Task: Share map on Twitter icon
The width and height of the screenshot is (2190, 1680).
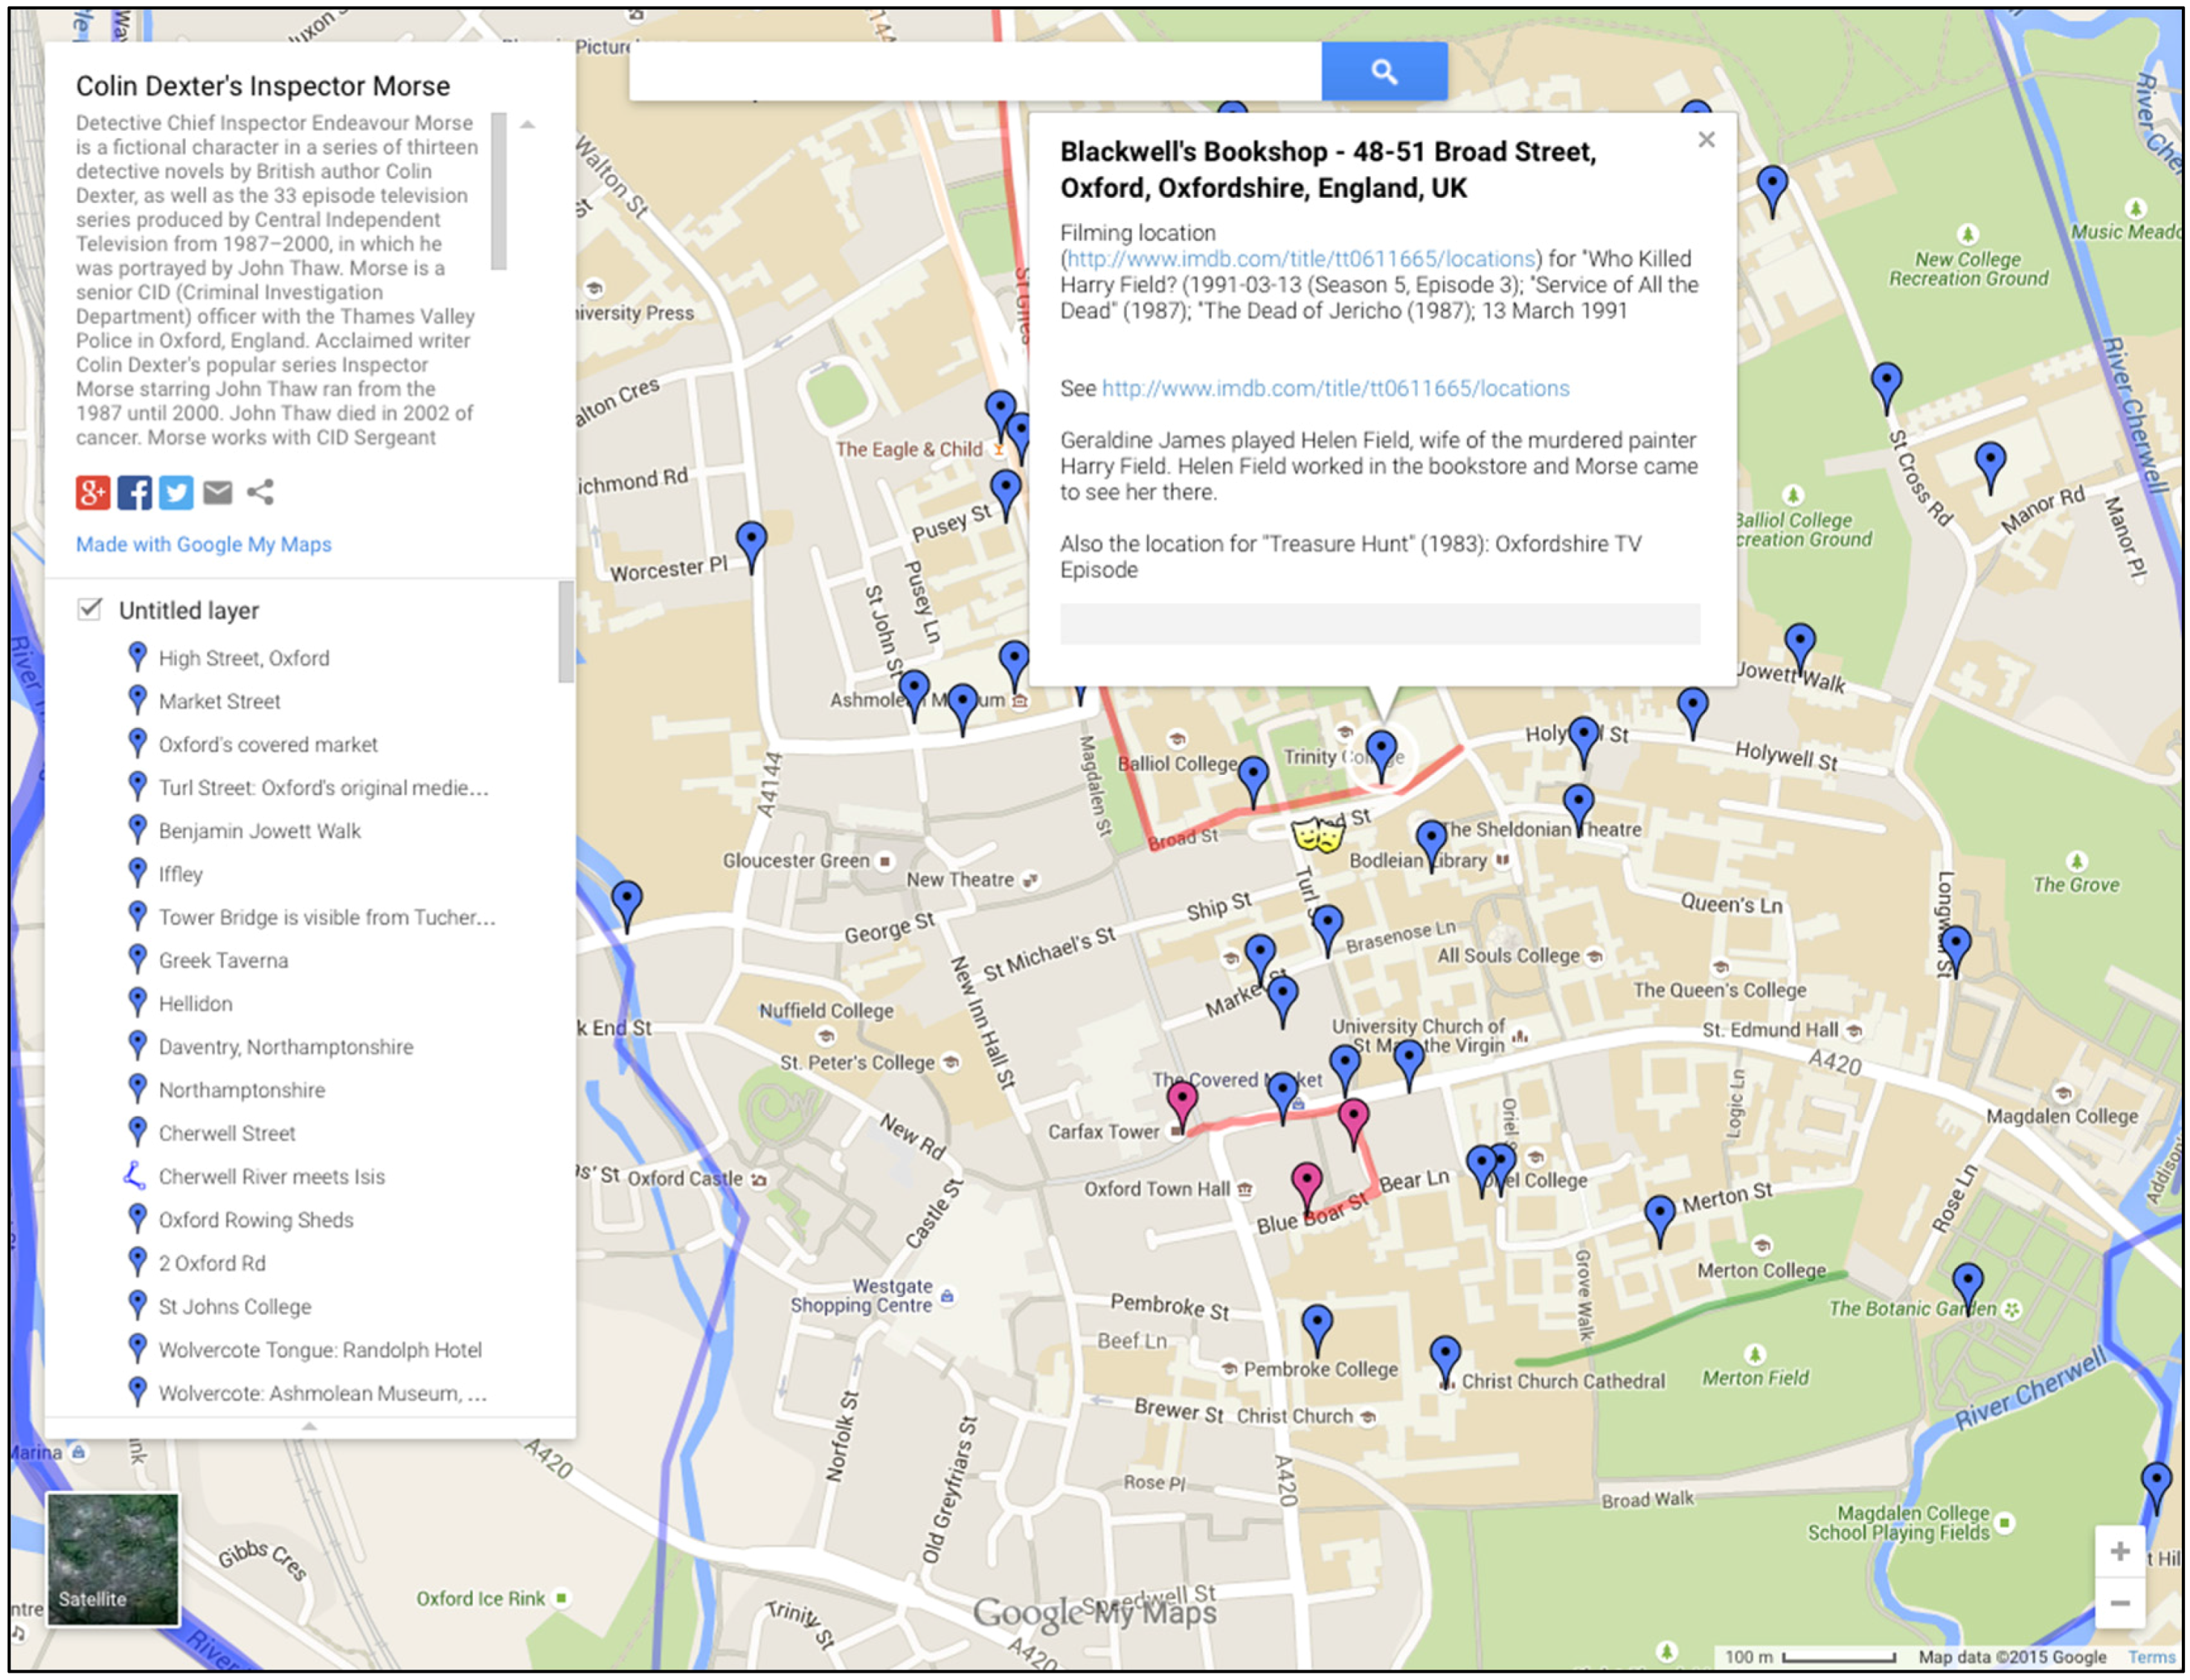Action: coord(176,492)
